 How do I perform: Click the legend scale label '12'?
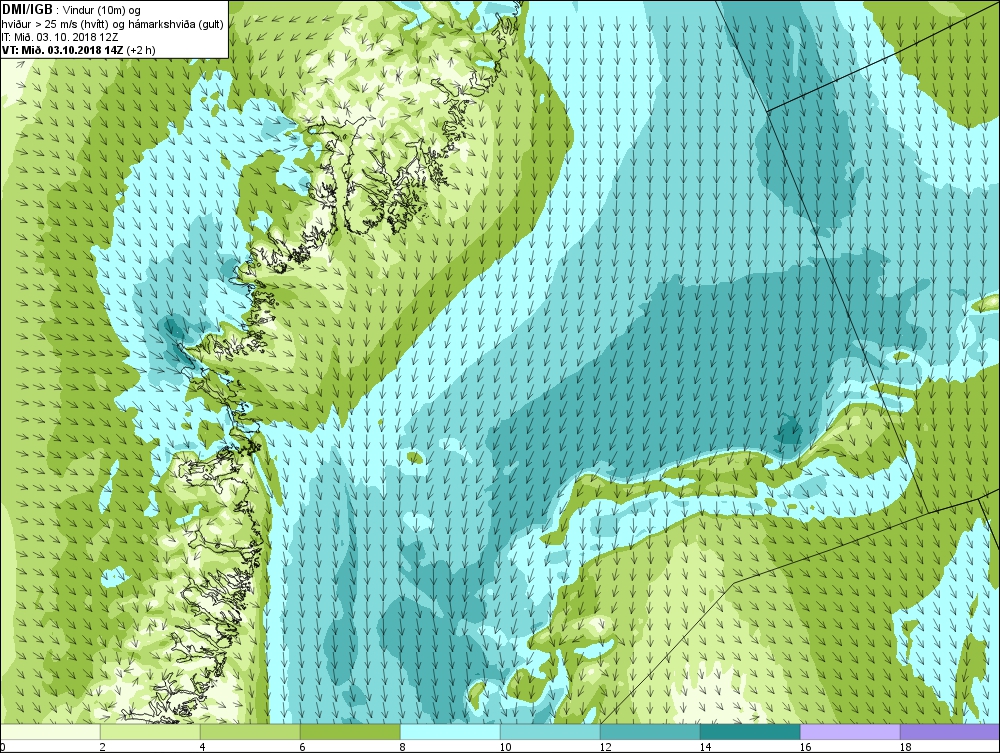click(605, 747)
